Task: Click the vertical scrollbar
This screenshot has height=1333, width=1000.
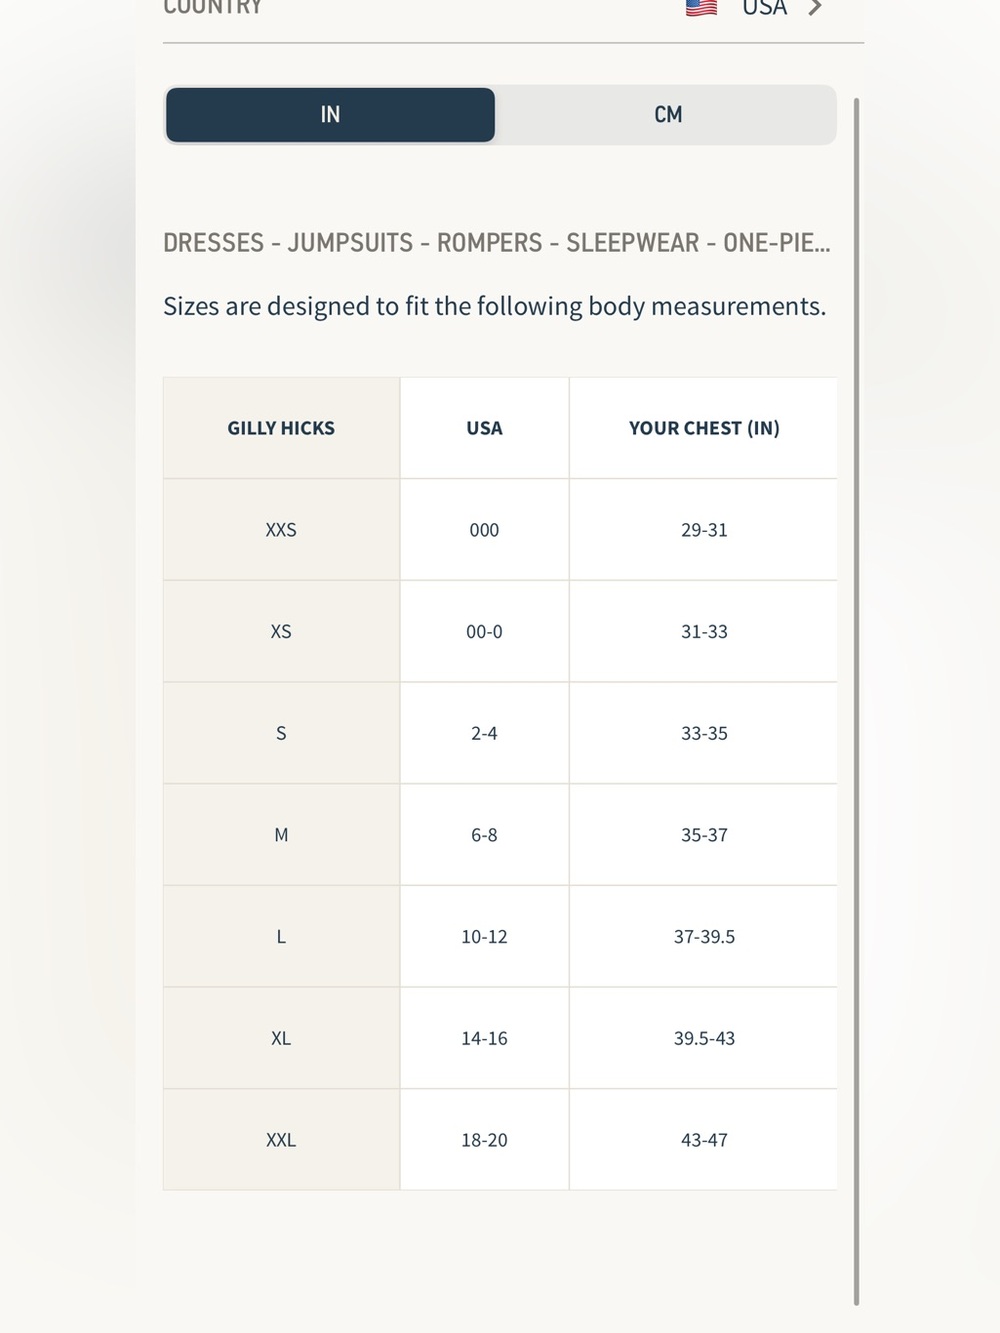Action: click(x=856, y=700)
